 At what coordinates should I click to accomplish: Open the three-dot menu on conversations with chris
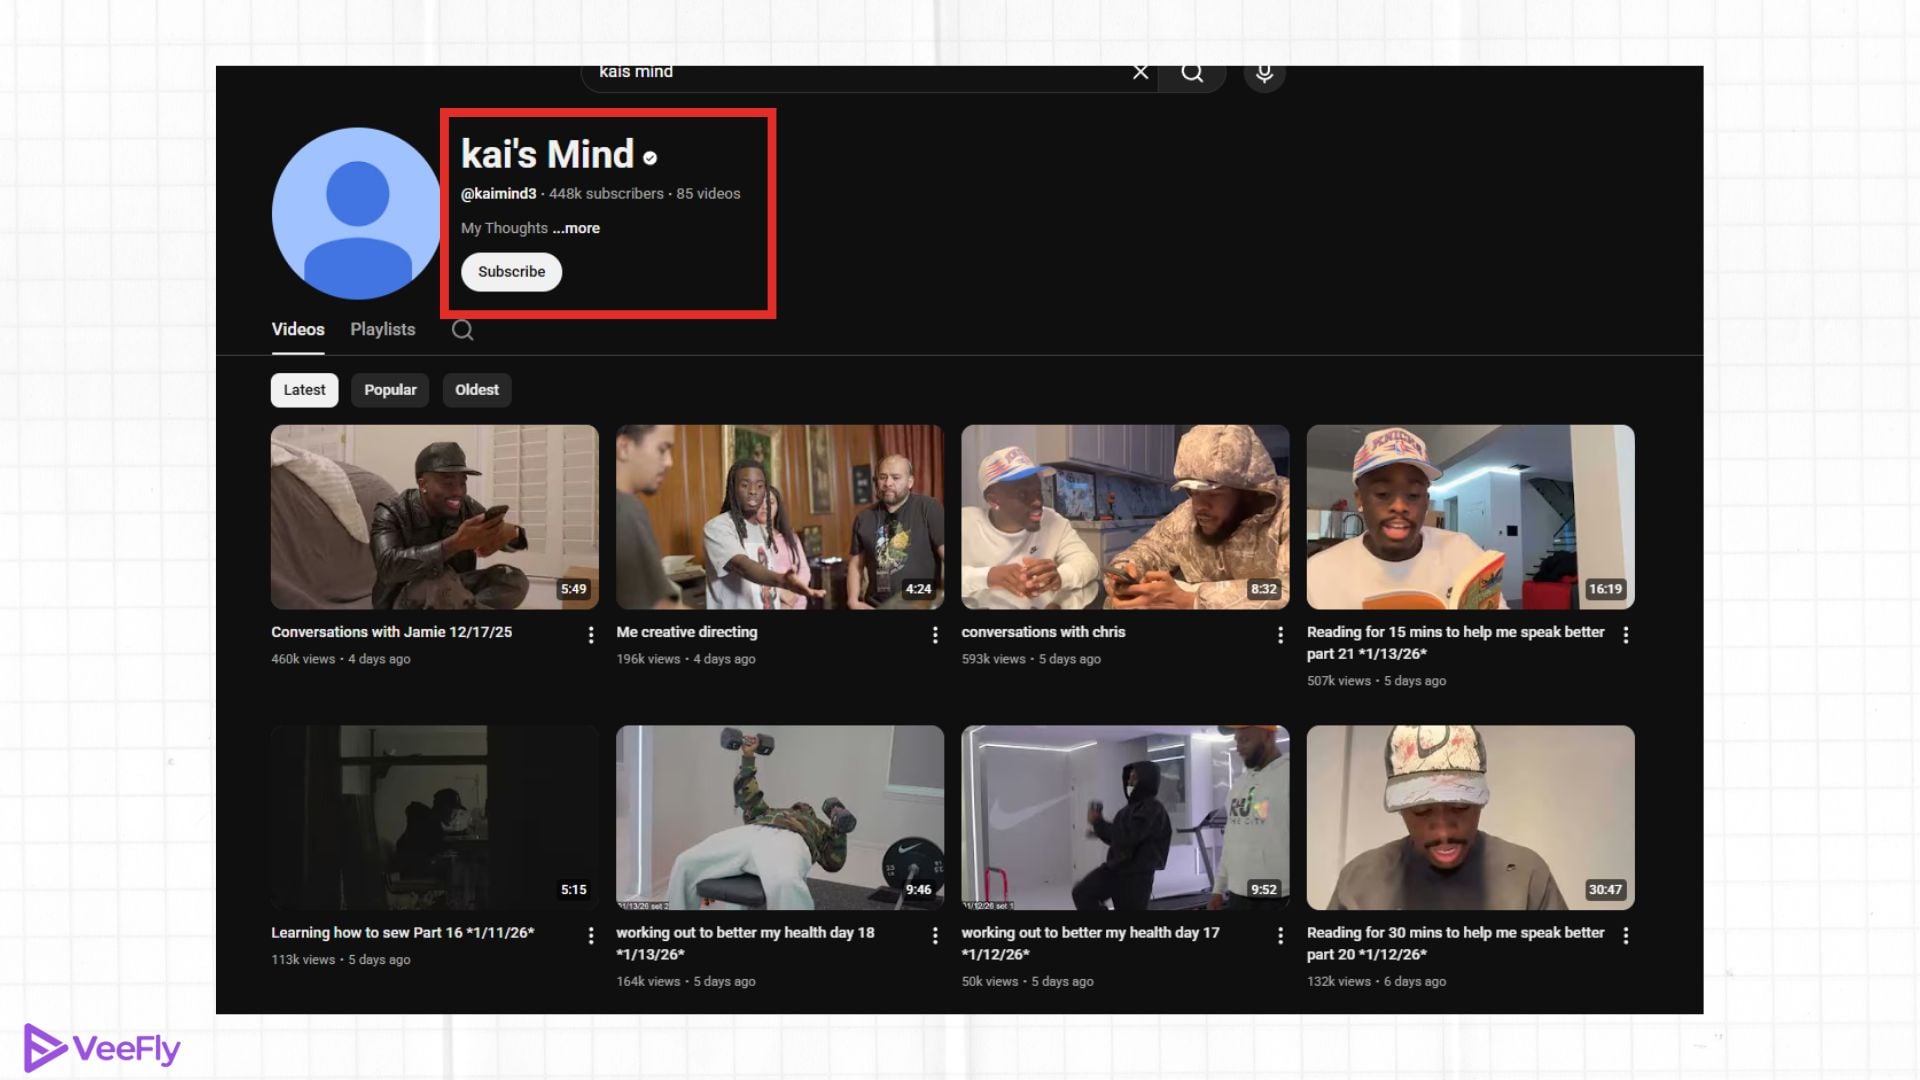point(1280,634)
